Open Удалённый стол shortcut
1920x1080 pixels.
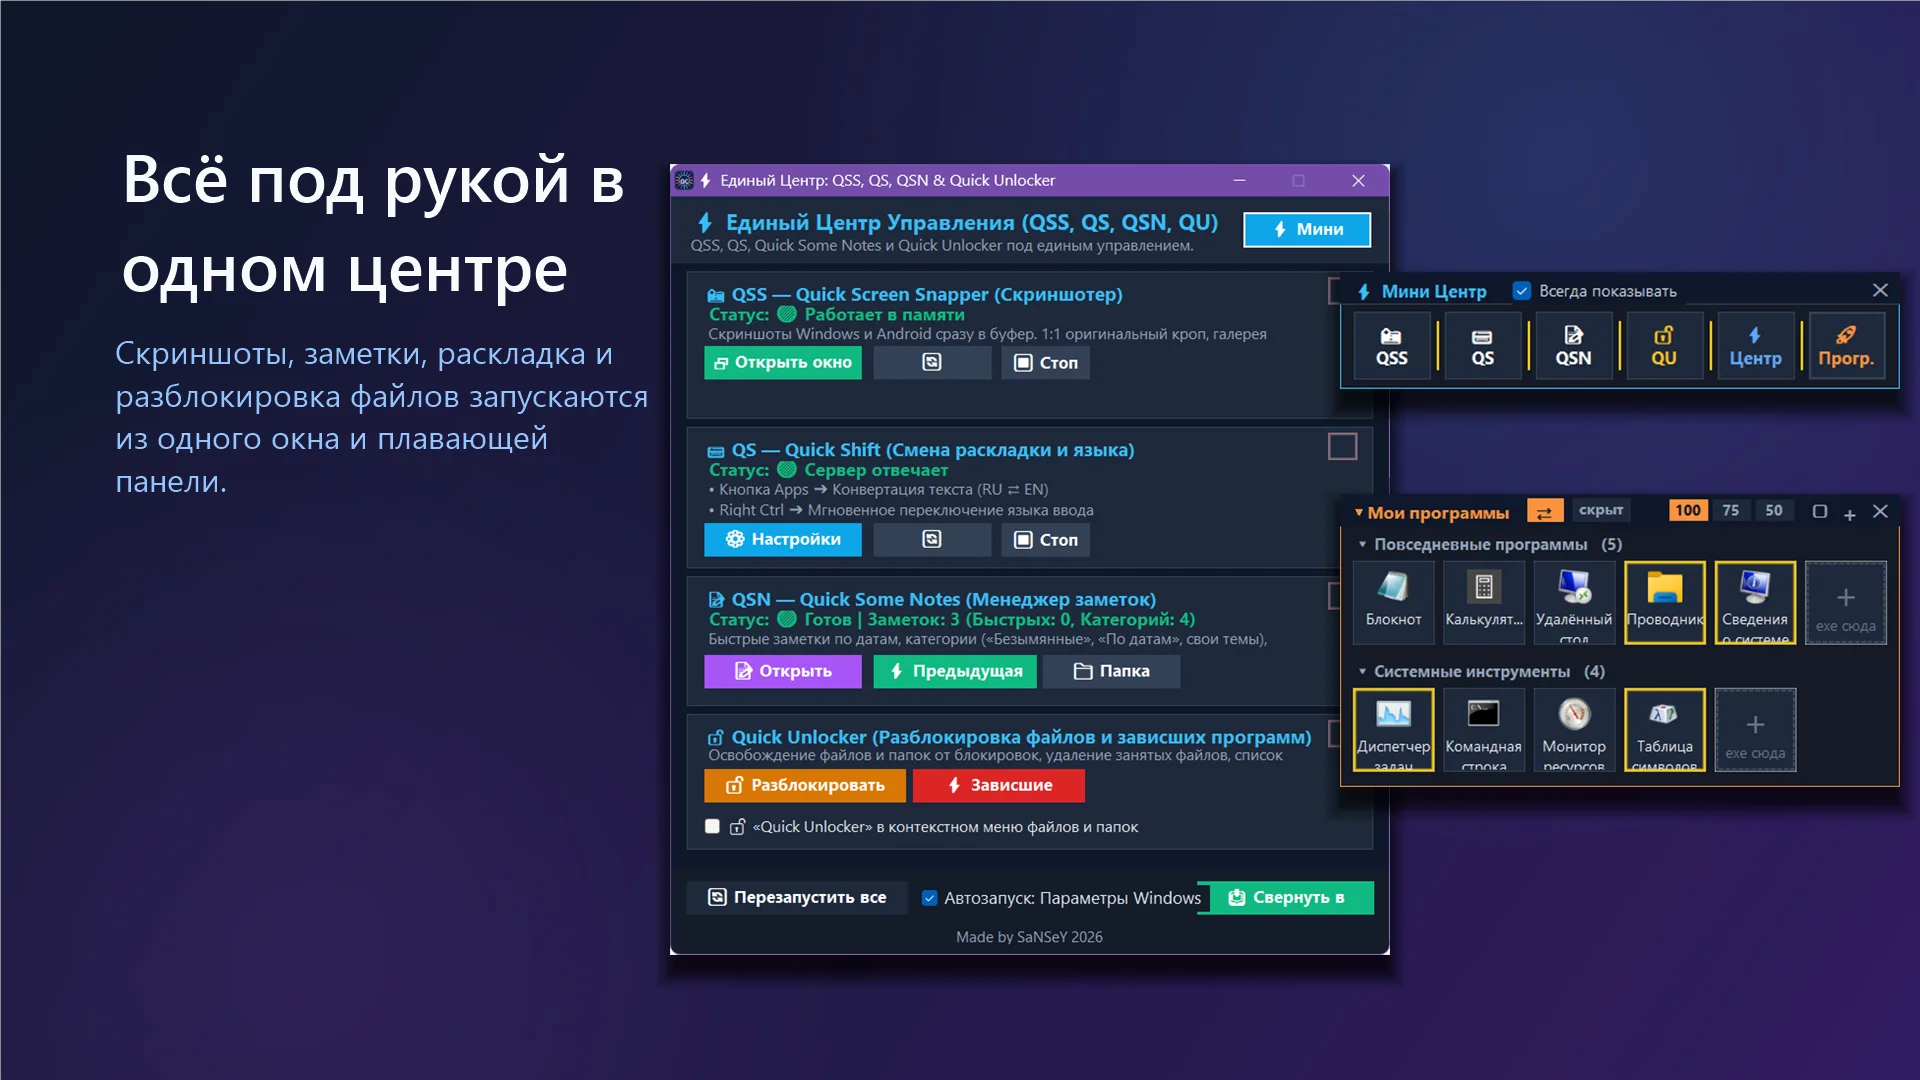(1574, 602)
